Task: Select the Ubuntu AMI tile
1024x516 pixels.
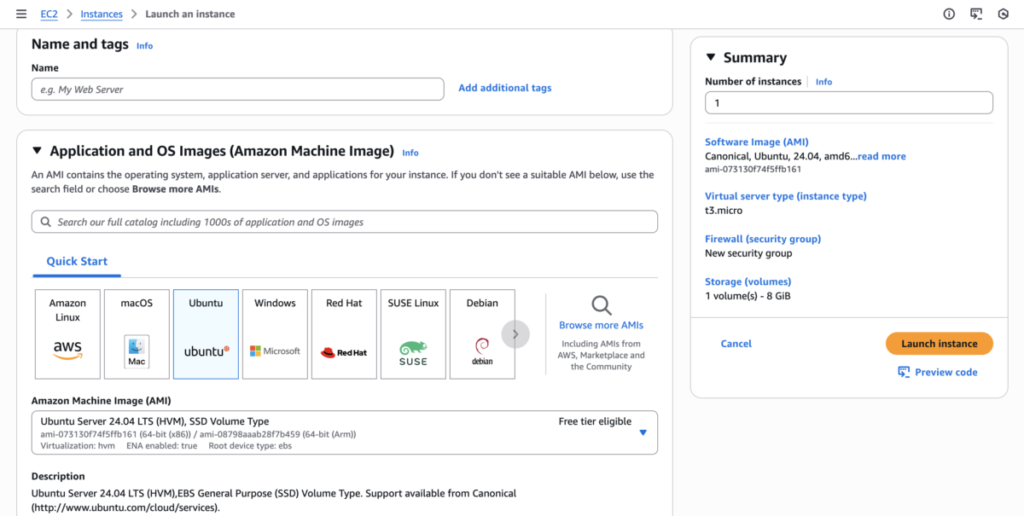Action: pos(206,334)
